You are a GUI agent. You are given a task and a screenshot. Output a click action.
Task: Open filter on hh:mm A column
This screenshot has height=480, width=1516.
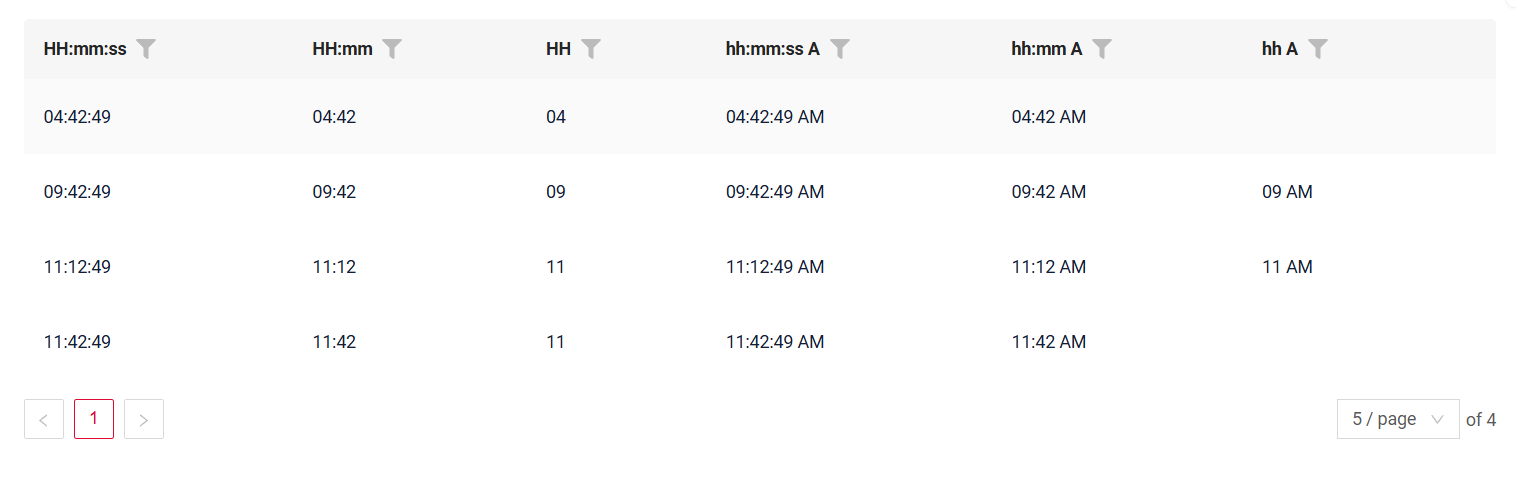[x=1102, y=49]
